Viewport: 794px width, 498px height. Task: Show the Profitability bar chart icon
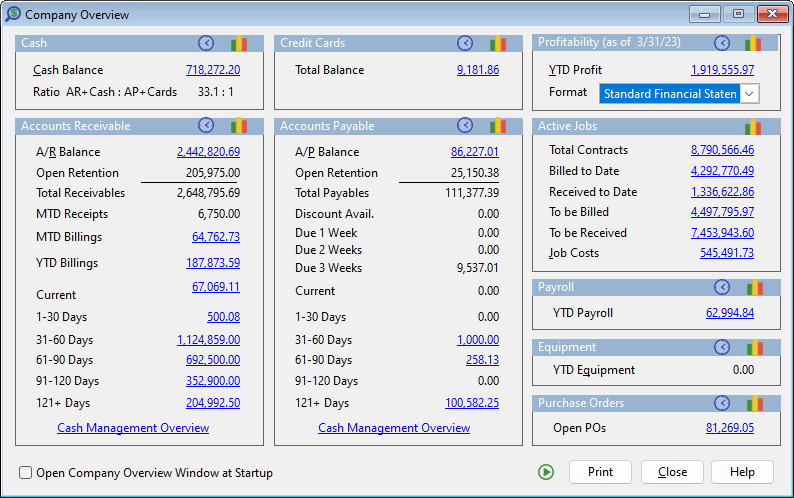coord(753,43)
